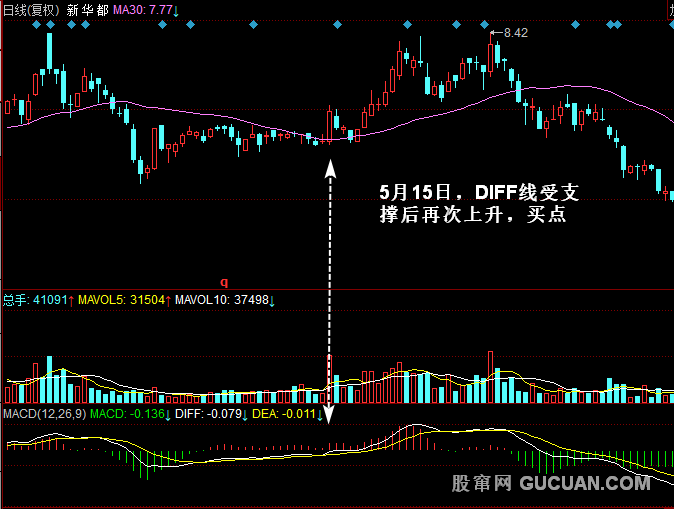Viewport: 674px width, 509px height.
Task: Open the MACD(12,26,9) parameter settings
Action: point(44,413)
